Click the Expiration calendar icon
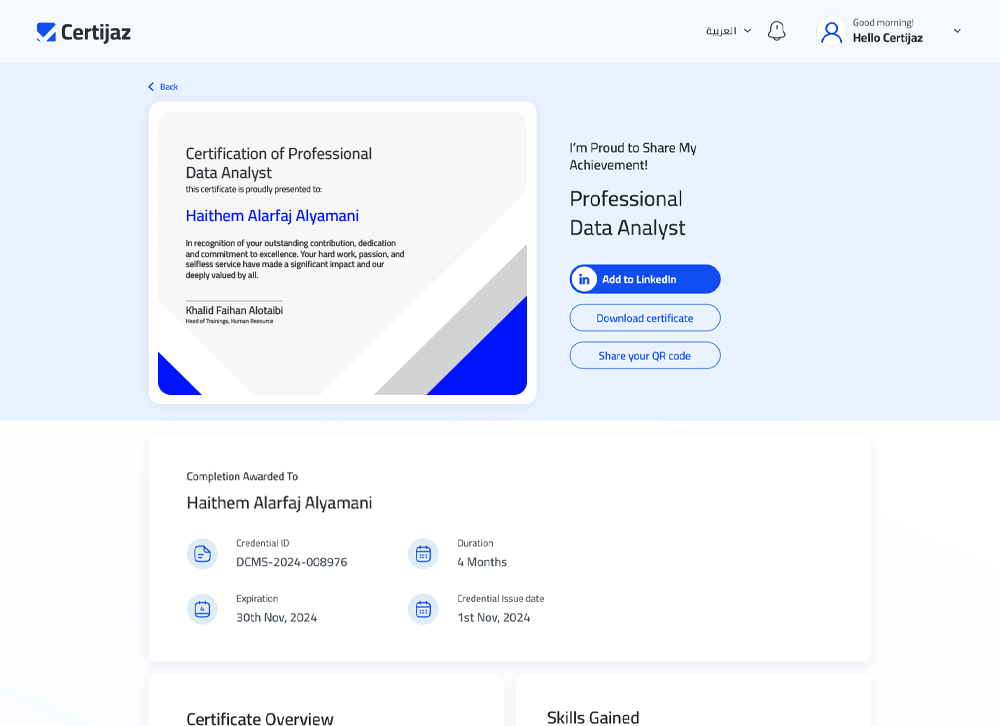 pyautogui.click(x=202, y=609)
